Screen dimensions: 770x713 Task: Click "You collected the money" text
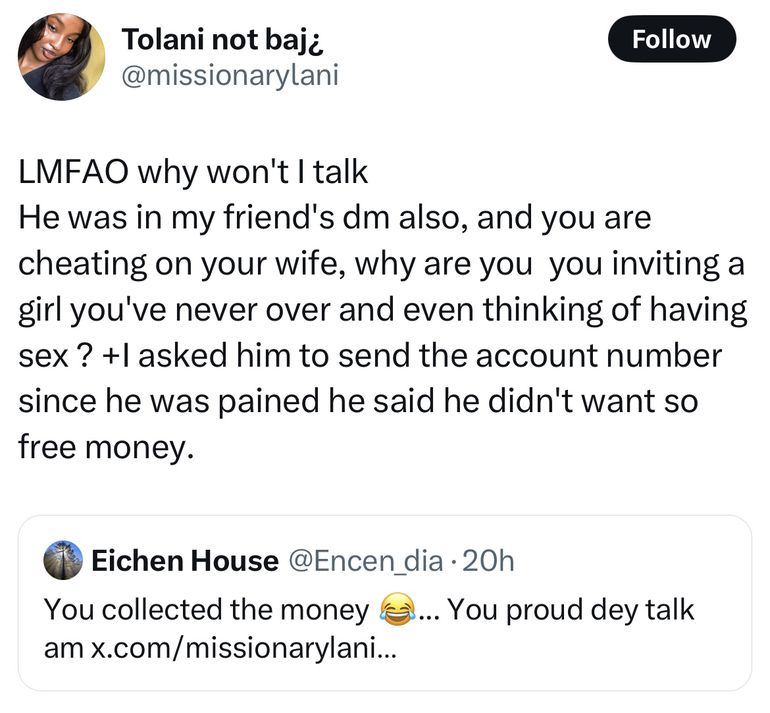click(x=206, y=609)
